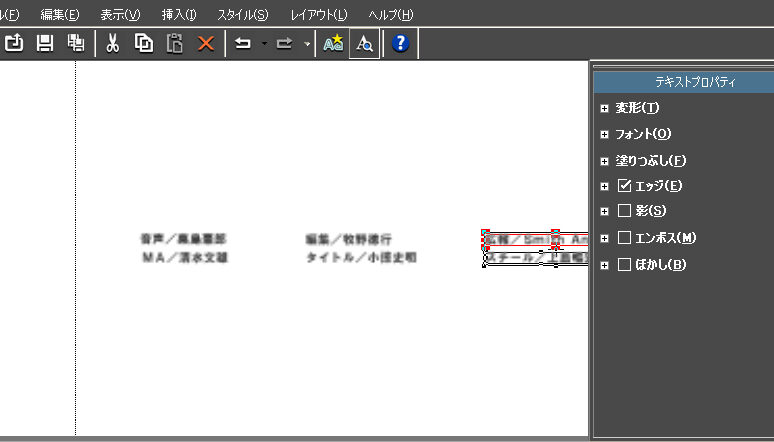Click the Save All icon
The width and height of the screenshot is (774, 442).
pyautogui.click(x=75, y=44)
